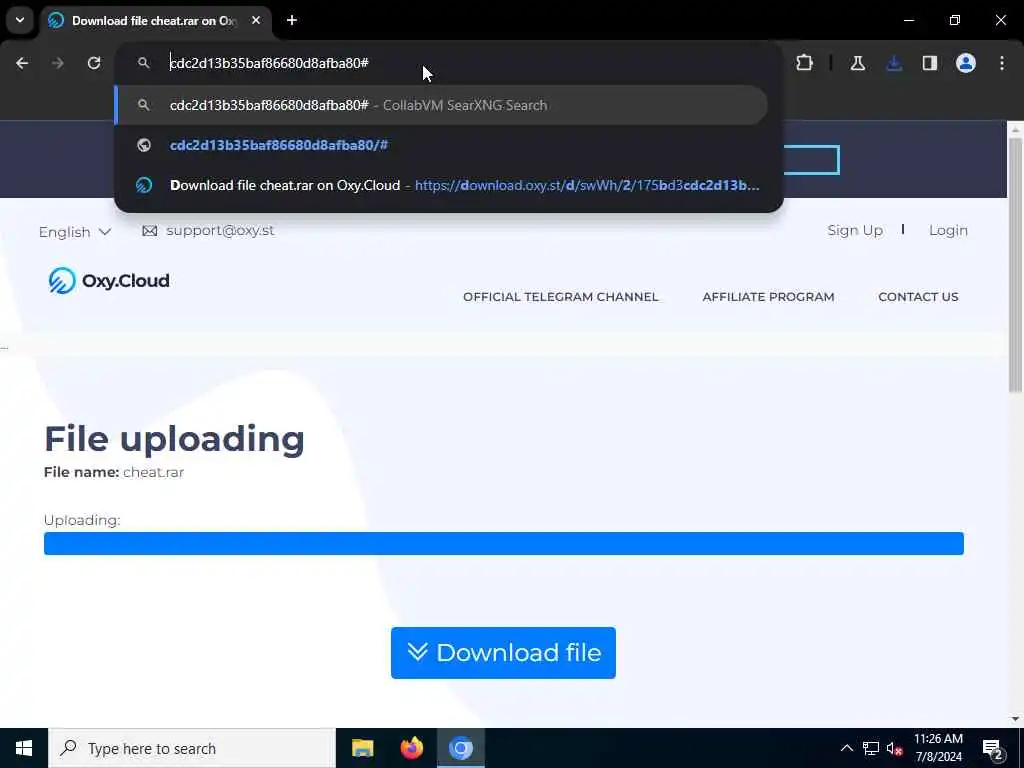Viewport: 1024px width, 768px height.
Task: Open the taskbar clock showing 11:26 AM
Action: pyautogui.click(x=938, y=748)
